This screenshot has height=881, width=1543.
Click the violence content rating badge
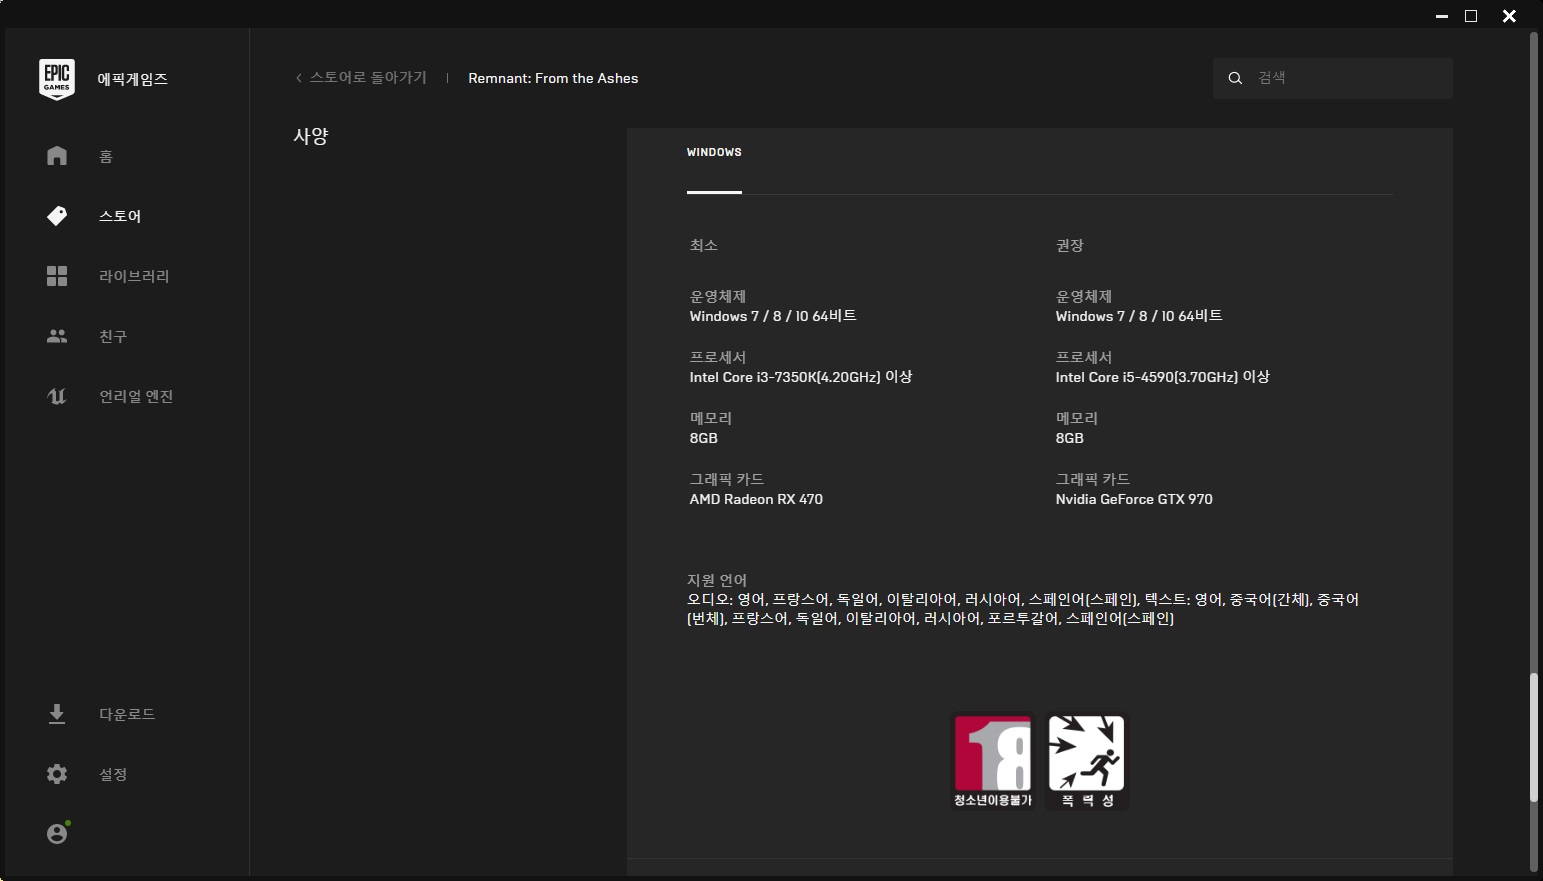pos(1087,761)
